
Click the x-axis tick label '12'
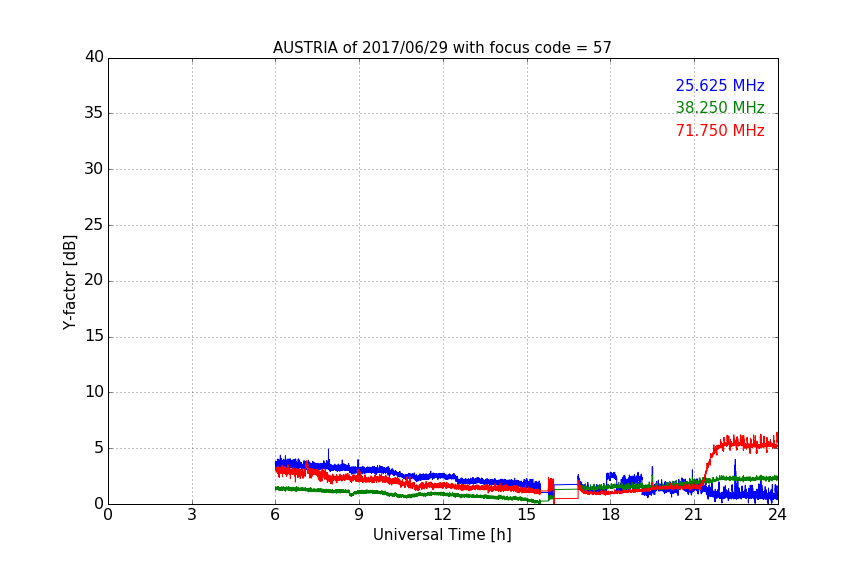442,515
